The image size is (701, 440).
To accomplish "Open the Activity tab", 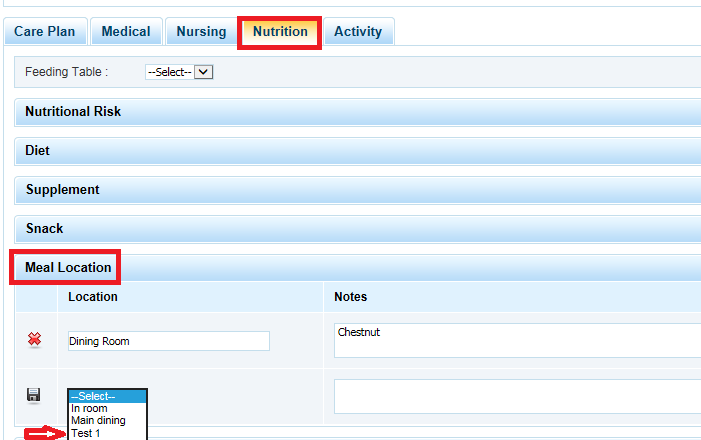I will 358,32.
